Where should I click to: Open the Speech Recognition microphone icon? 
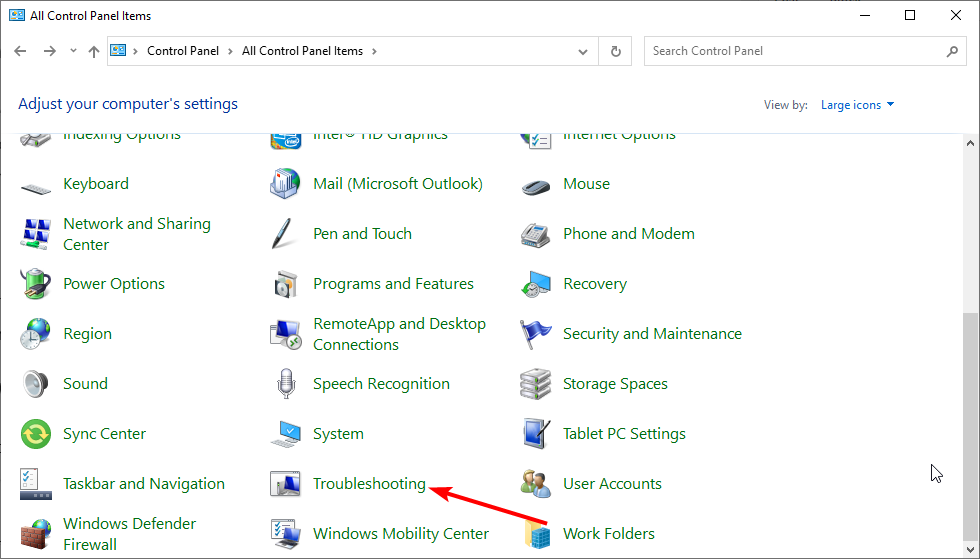pyautogui.click(x=285, y=384)
